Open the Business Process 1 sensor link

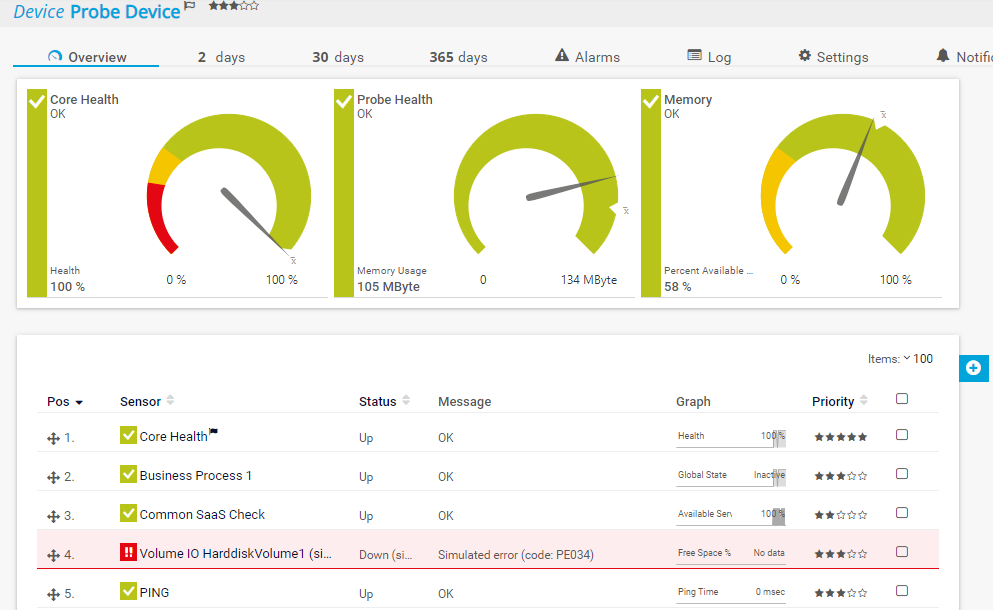coord(195,476)
